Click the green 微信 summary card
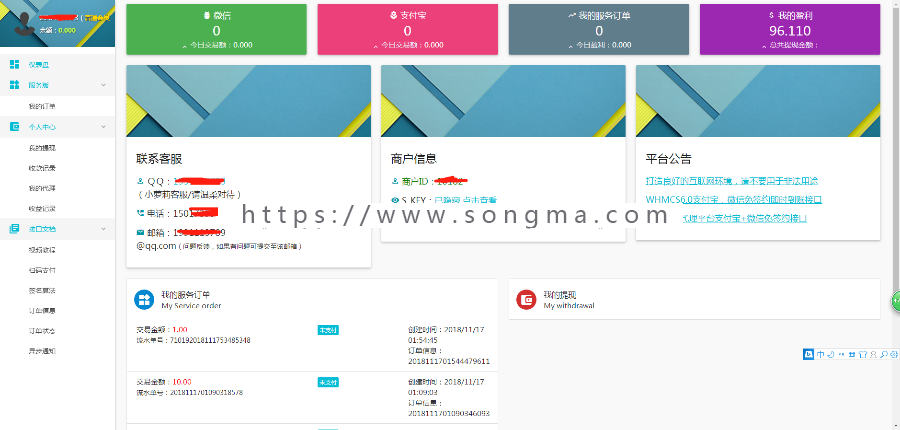This screenshot has height=430, width=900. 216,29
